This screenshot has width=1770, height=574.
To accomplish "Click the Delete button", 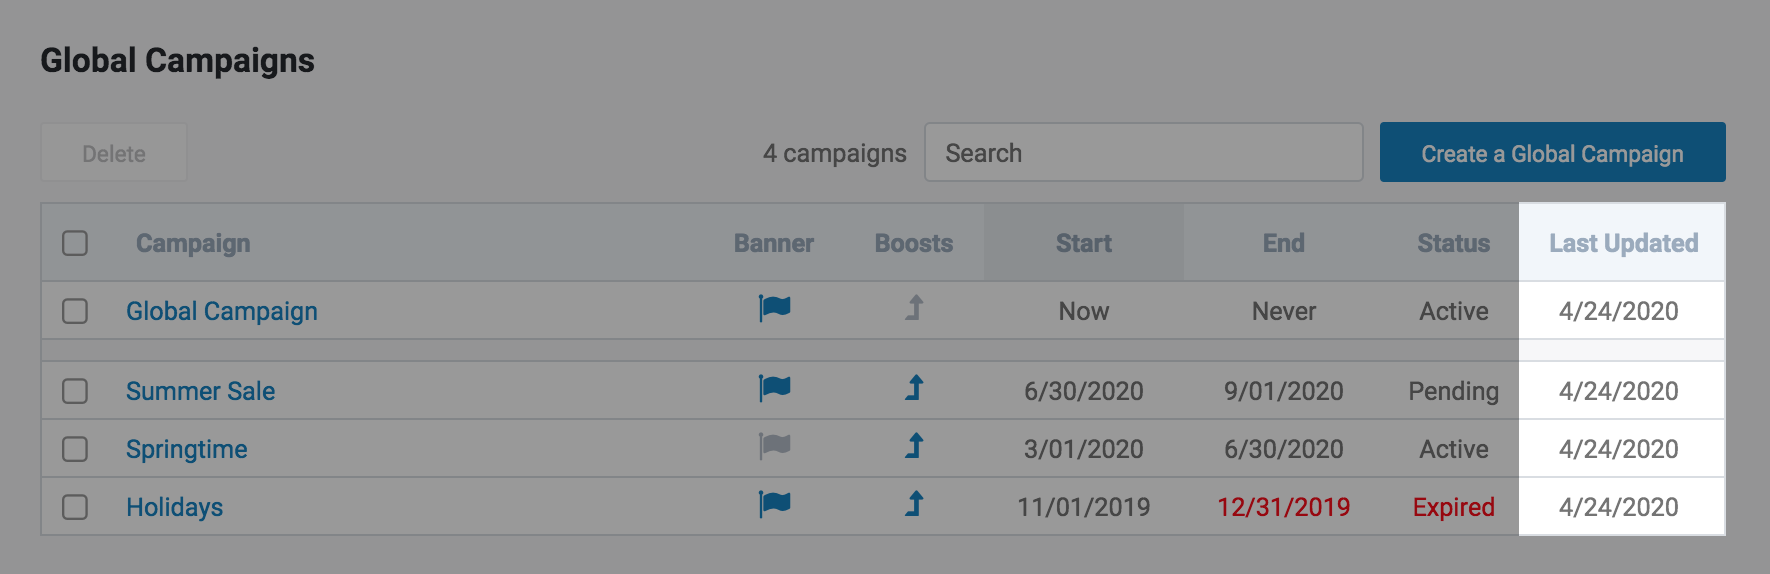I will (x=114, y=153).
